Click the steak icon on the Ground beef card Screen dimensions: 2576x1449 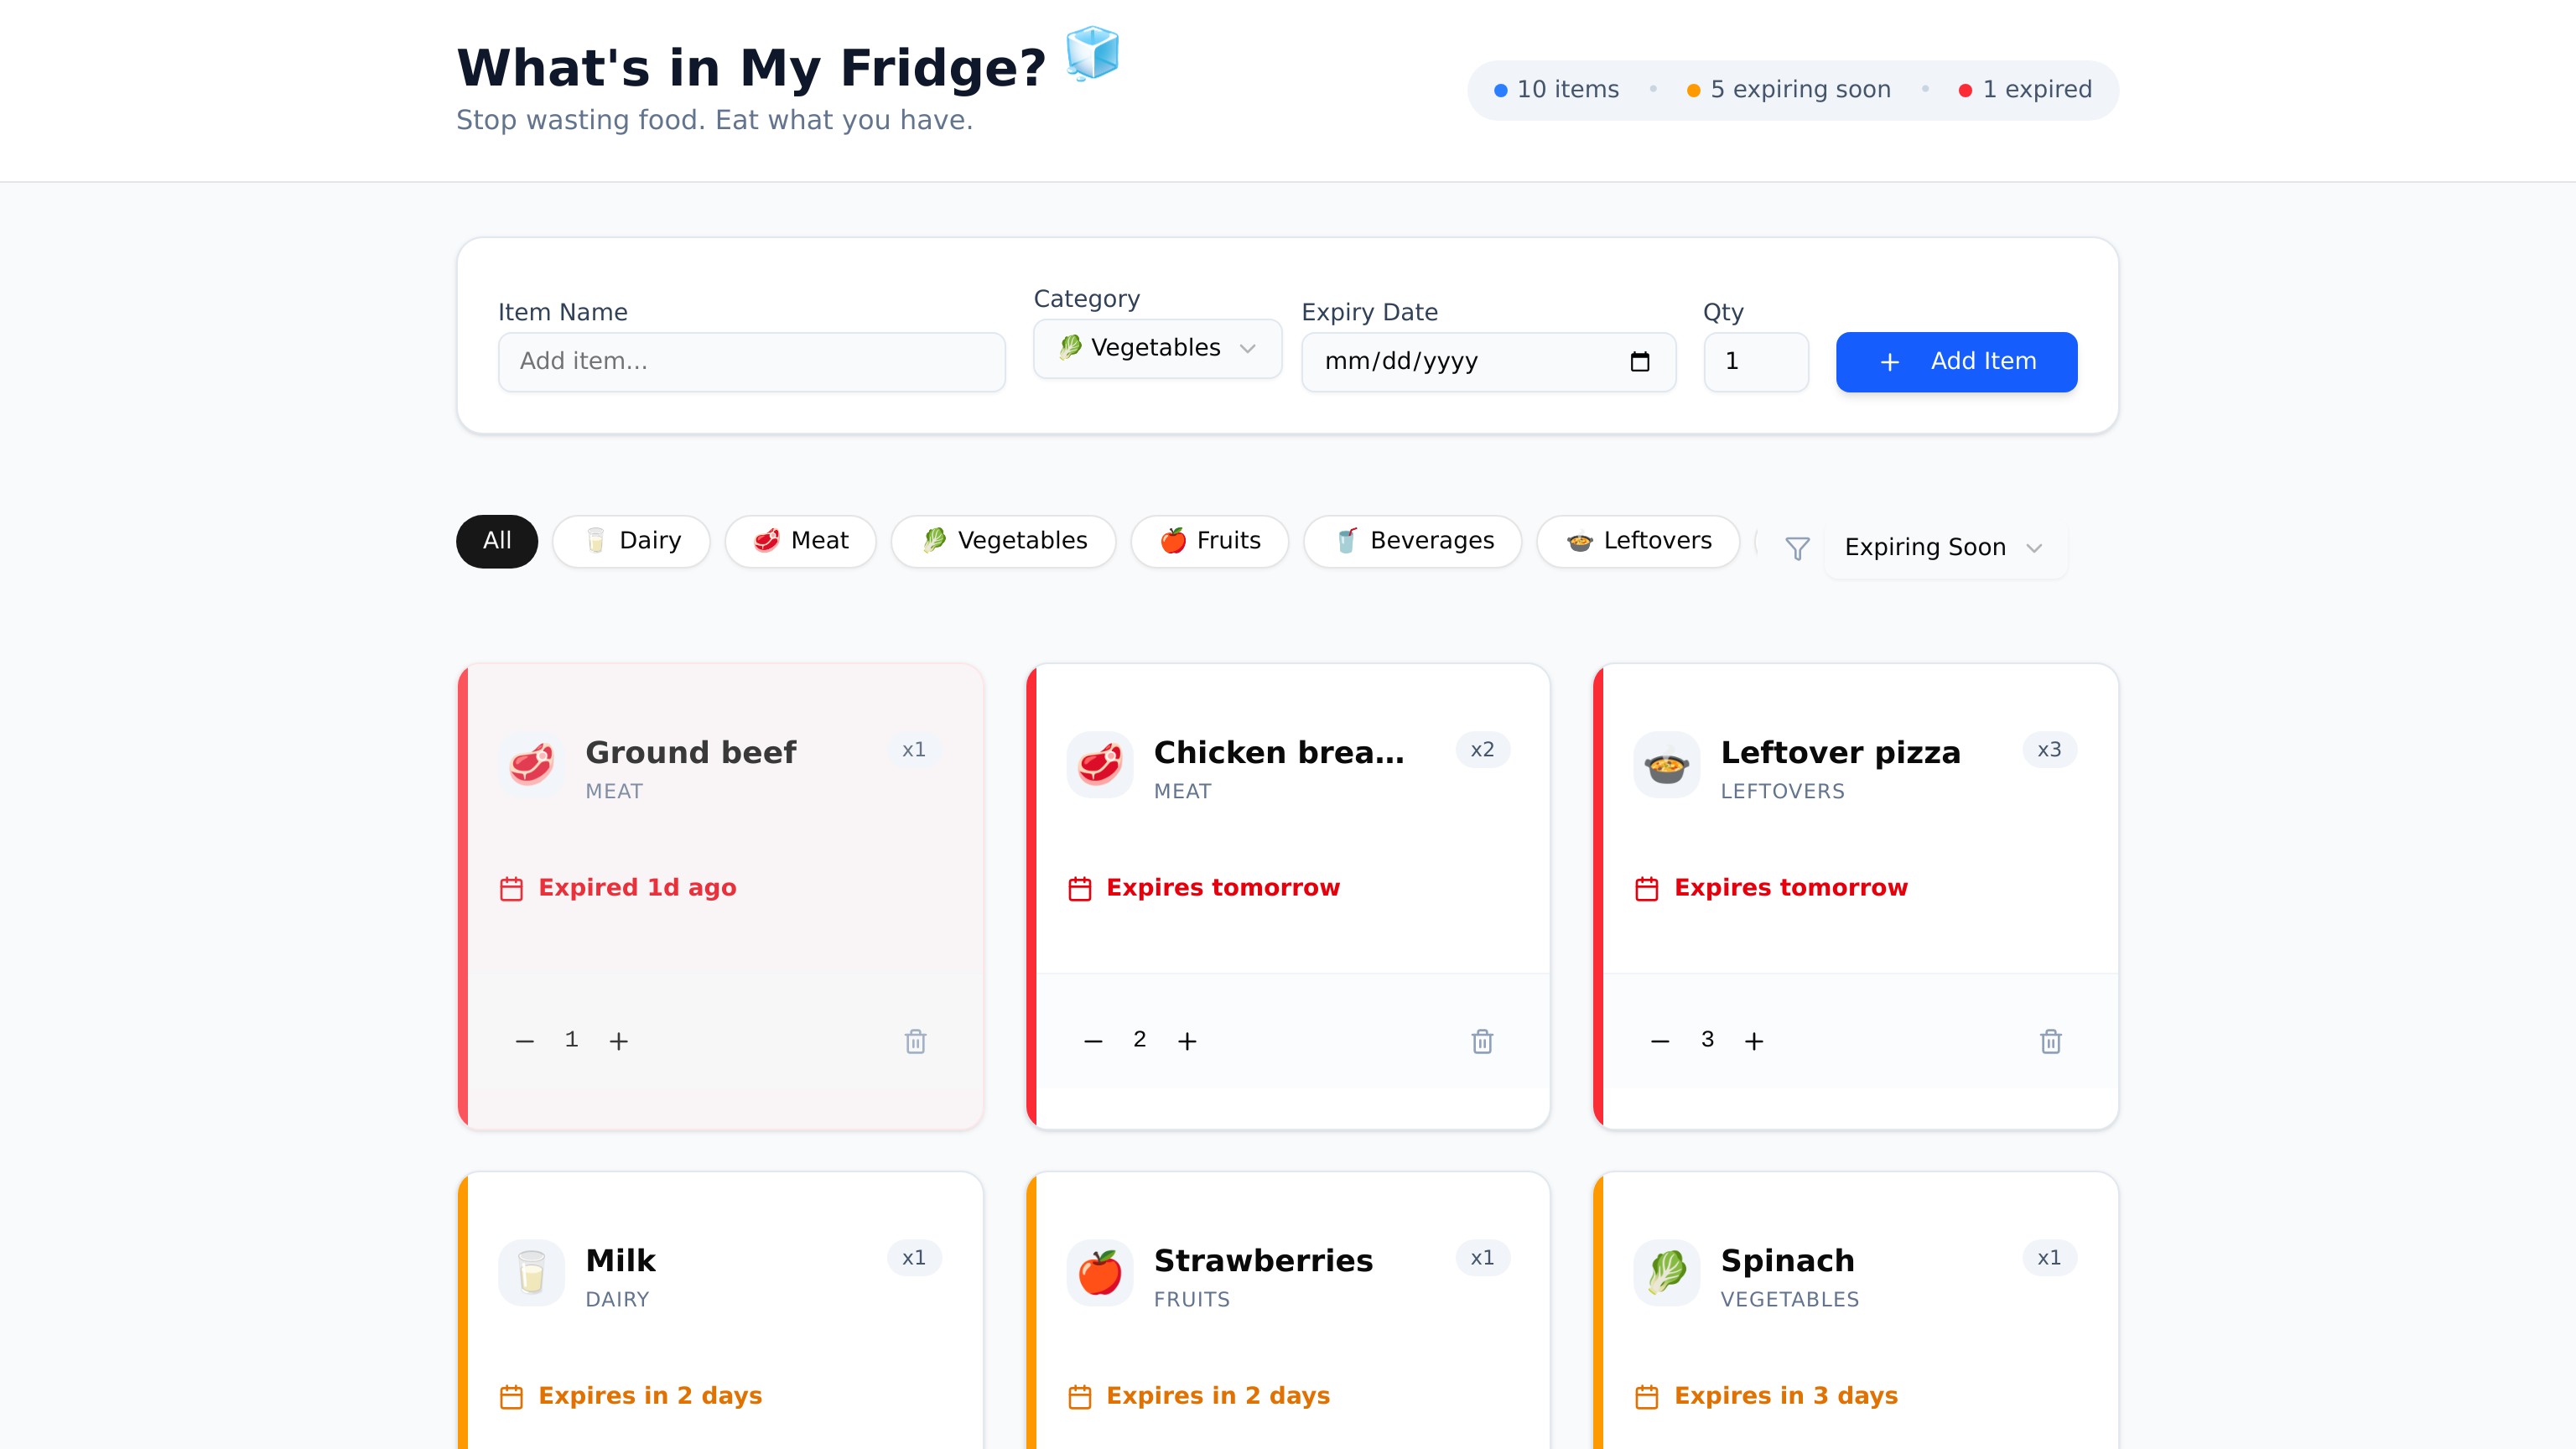[531, 764]
